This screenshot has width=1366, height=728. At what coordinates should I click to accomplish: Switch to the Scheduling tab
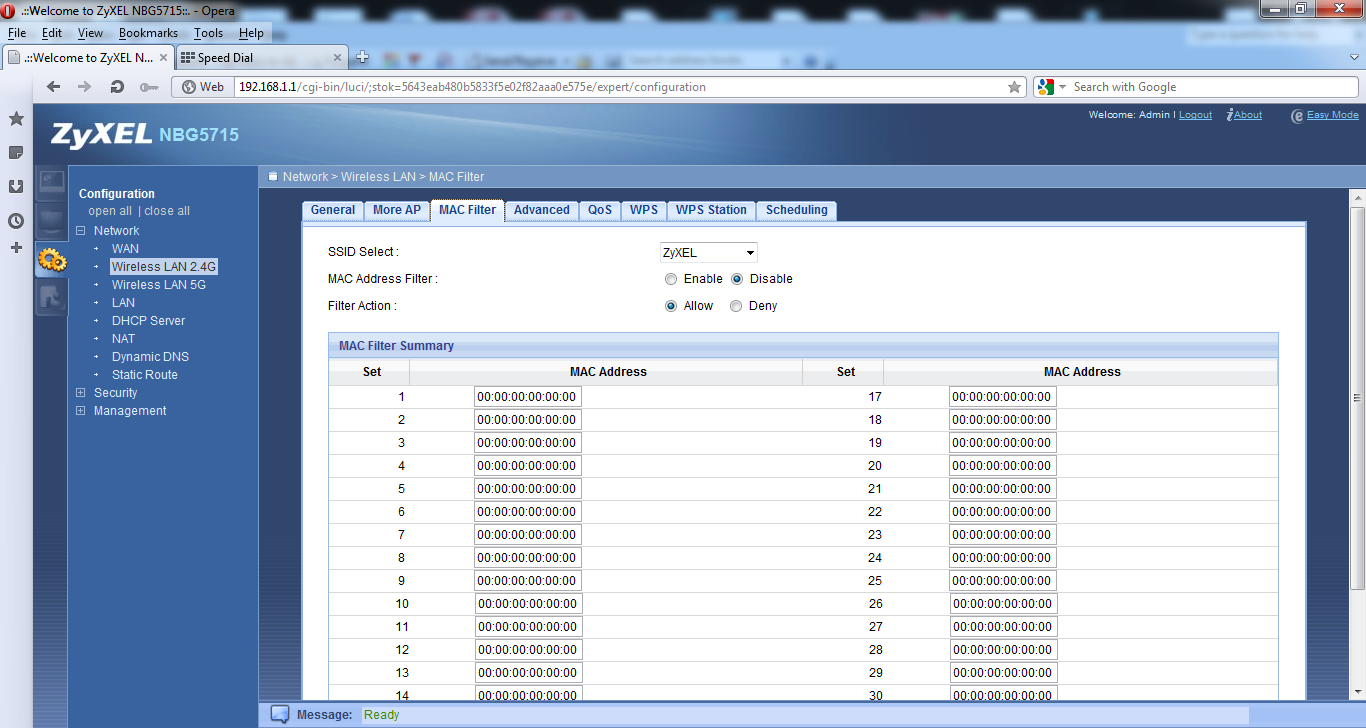coord(797,210)
